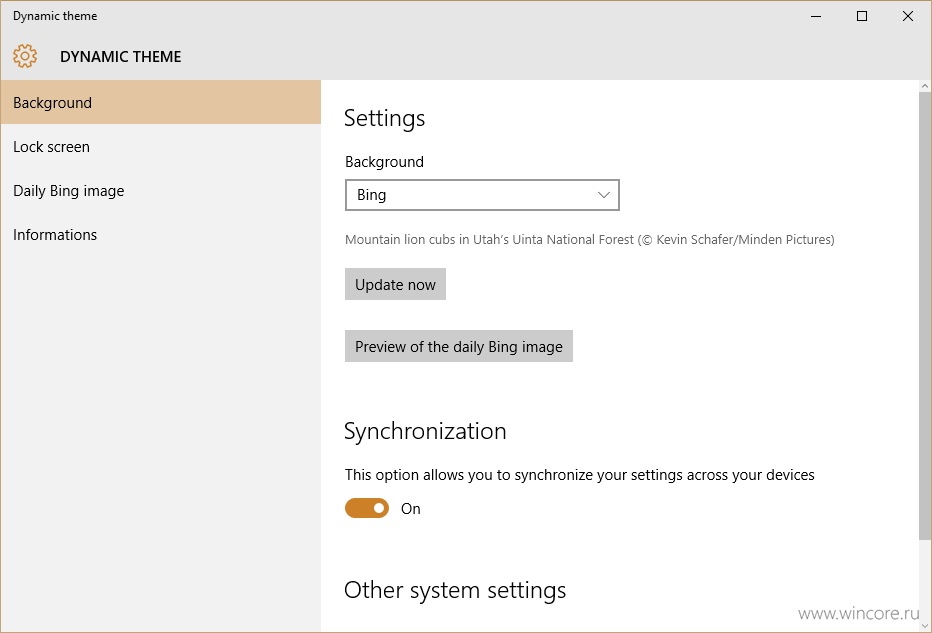Click the chevron arrow of Background dropdown
The width and height of the screenshot is (932, 633).
tap(604, 195)
